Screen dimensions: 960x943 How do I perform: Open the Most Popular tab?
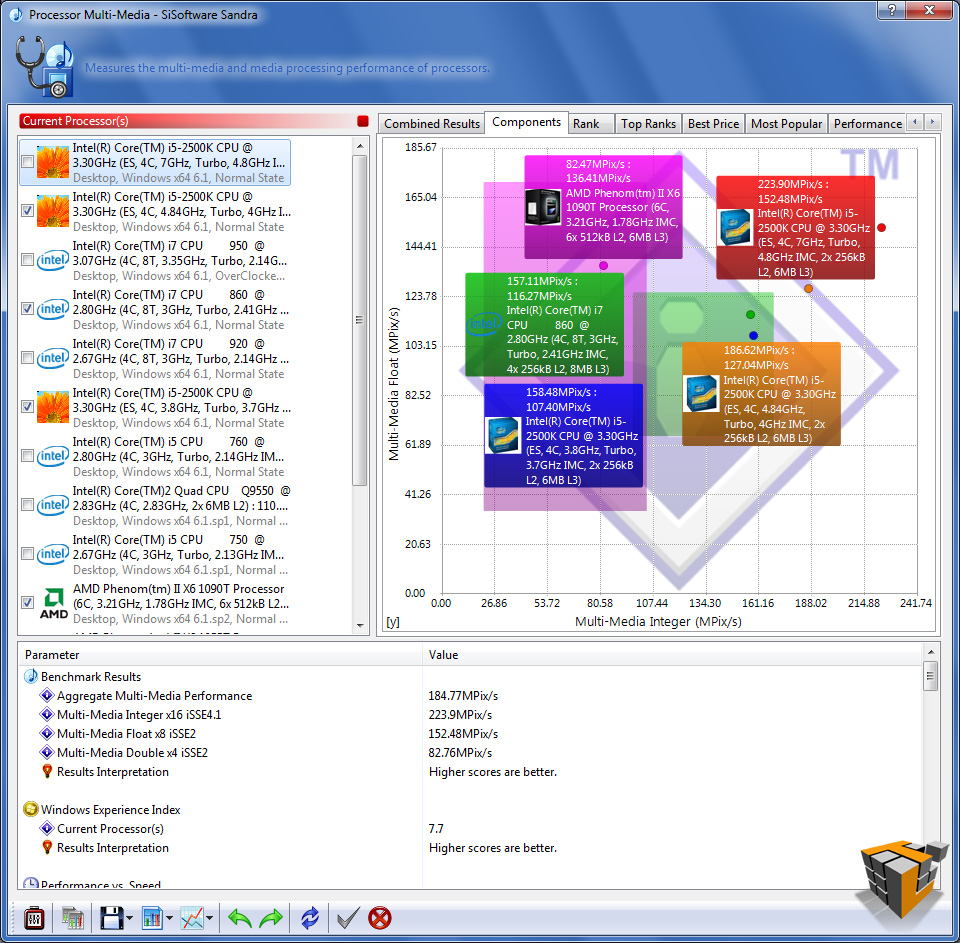tap(786, 124)
